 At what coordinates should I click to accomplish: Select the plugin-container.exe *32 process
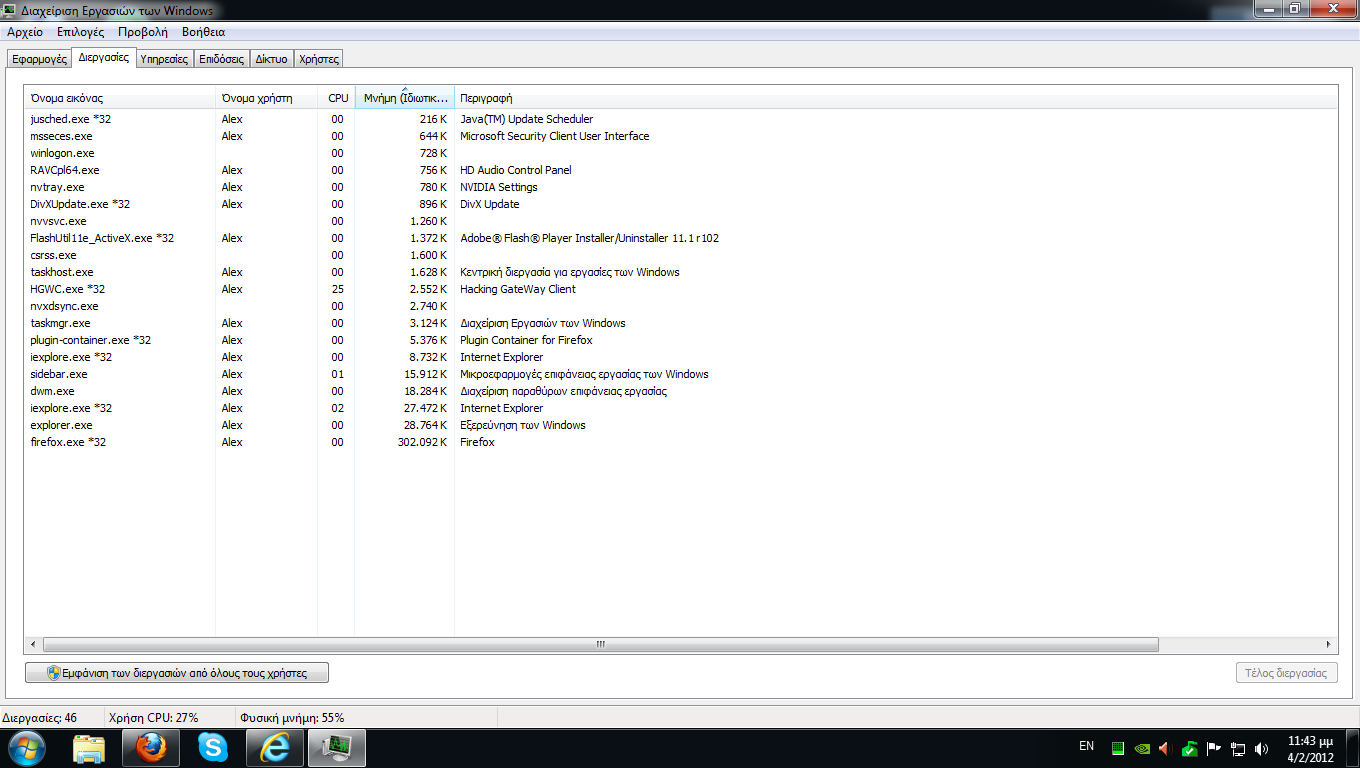(681, 340)
